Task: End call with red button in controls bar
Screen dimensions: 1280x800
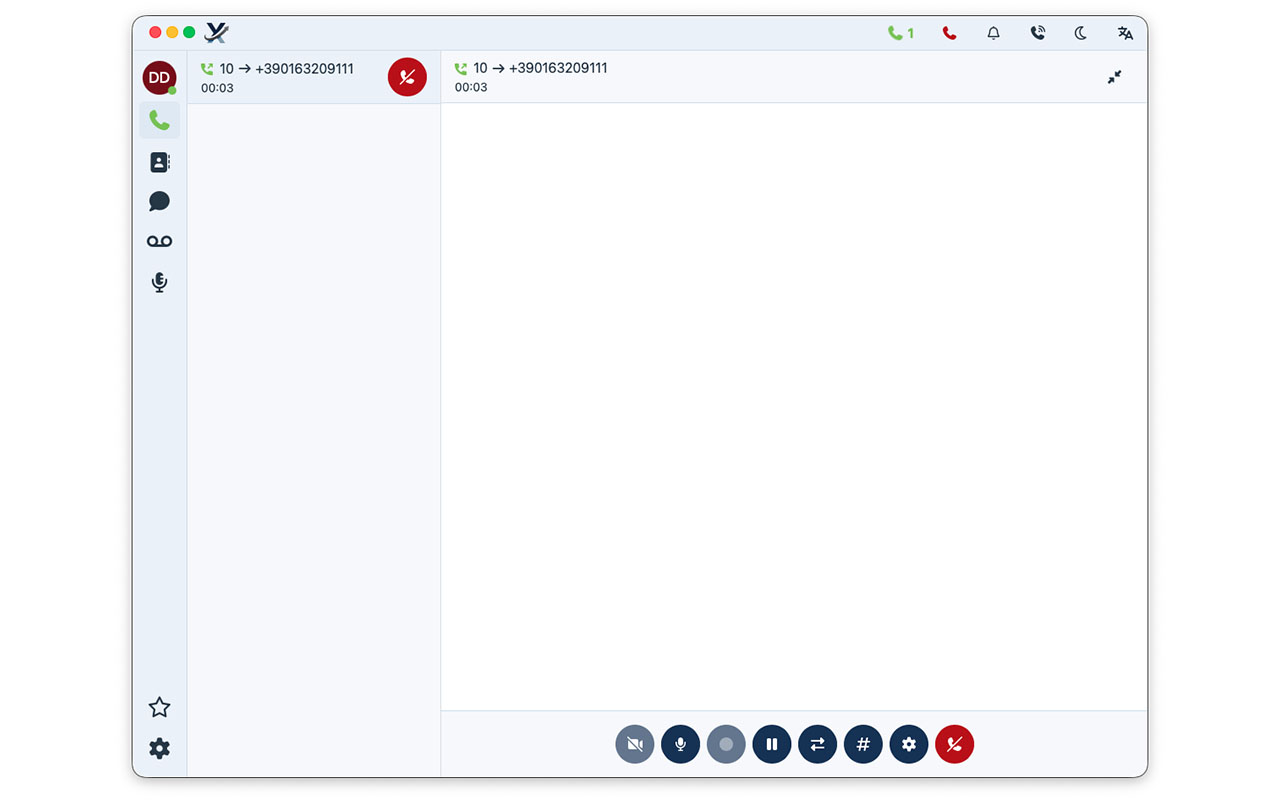Action: [x=954, y=744]
